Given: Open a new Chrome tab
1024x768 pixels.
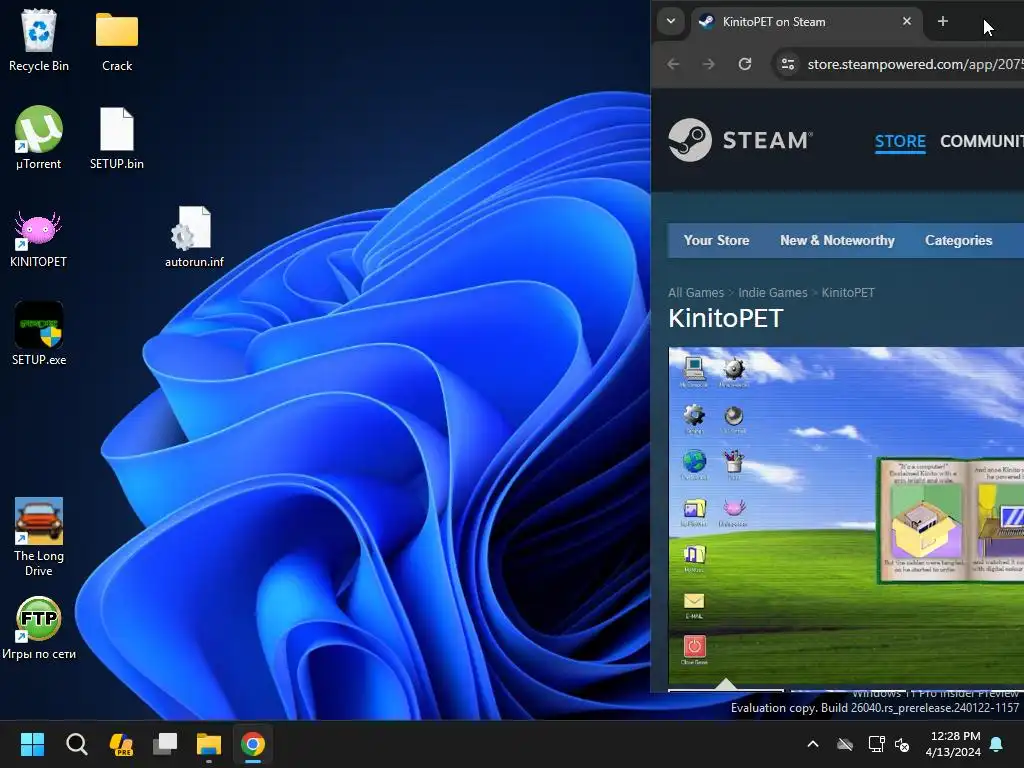Looking at the screenshot, I should [942, 22].
